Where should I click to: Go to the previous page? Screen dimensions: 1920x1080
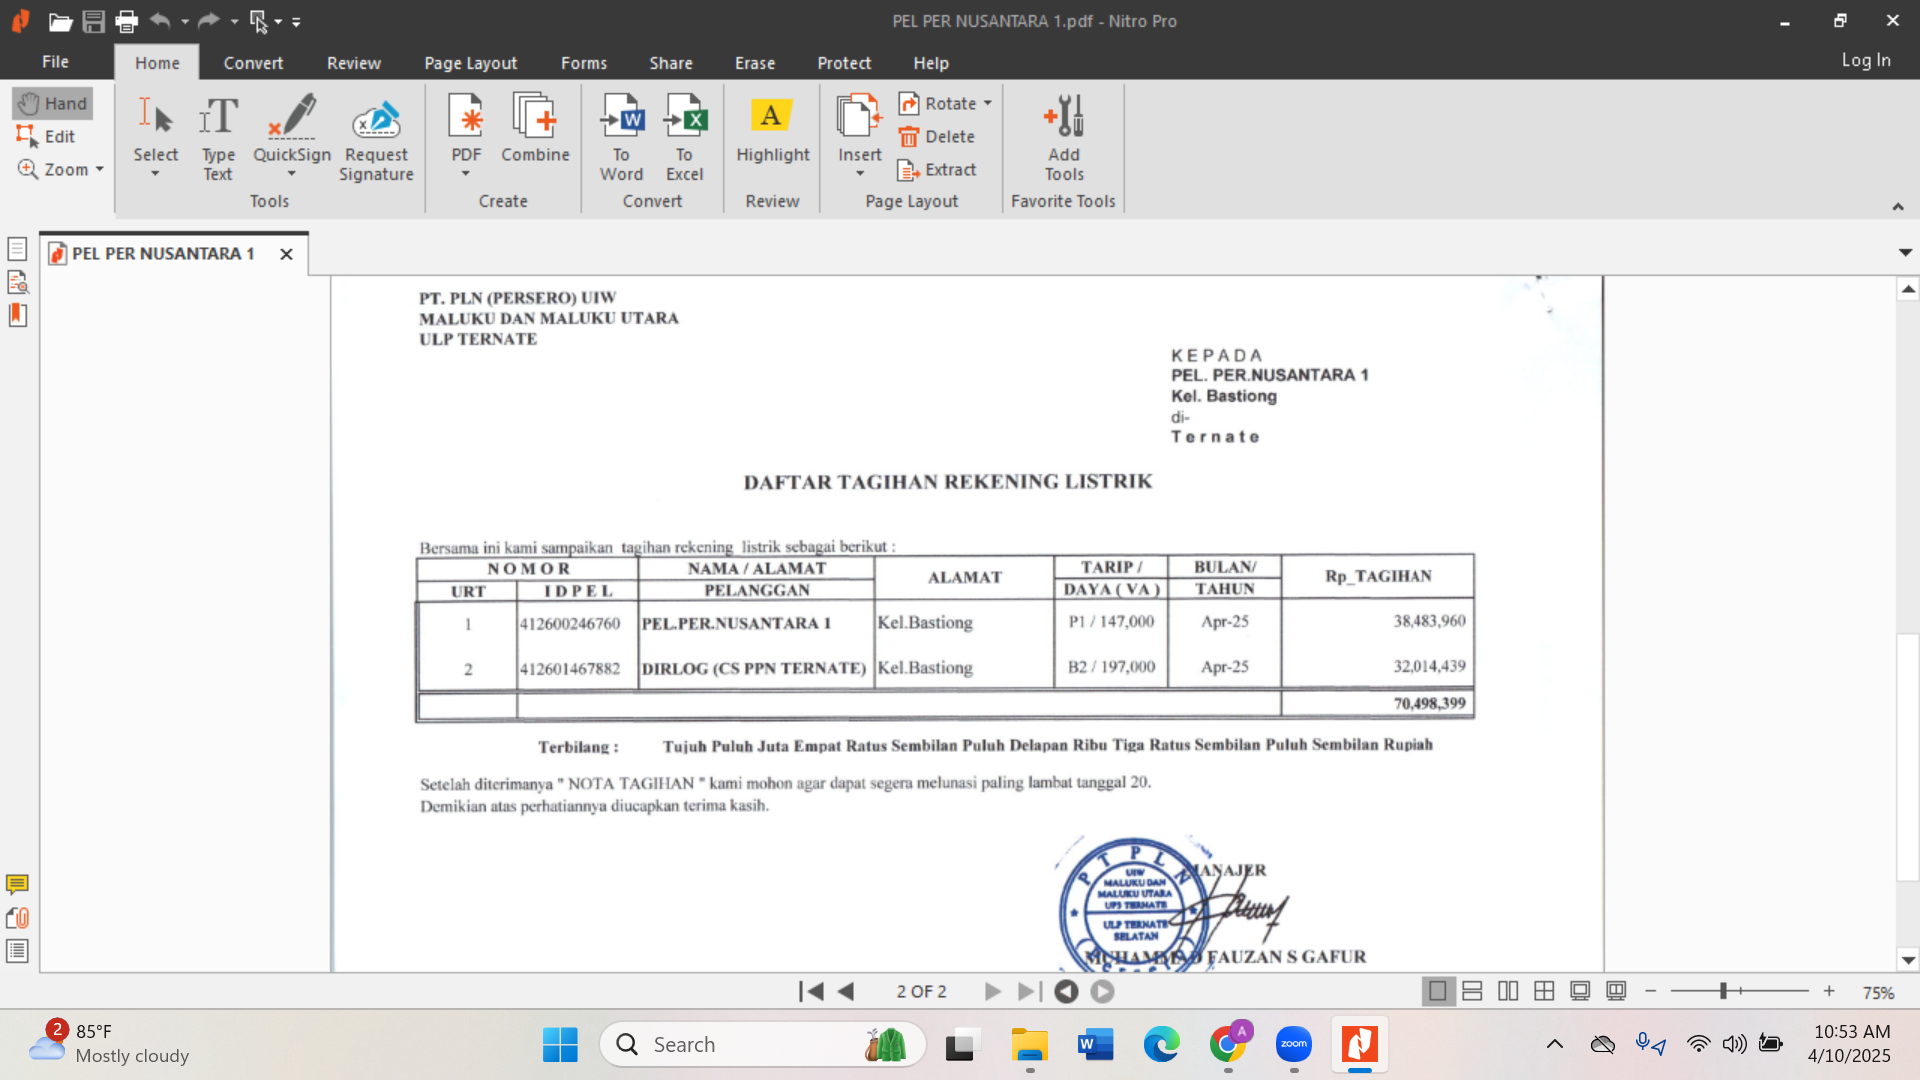pos(846,991)
